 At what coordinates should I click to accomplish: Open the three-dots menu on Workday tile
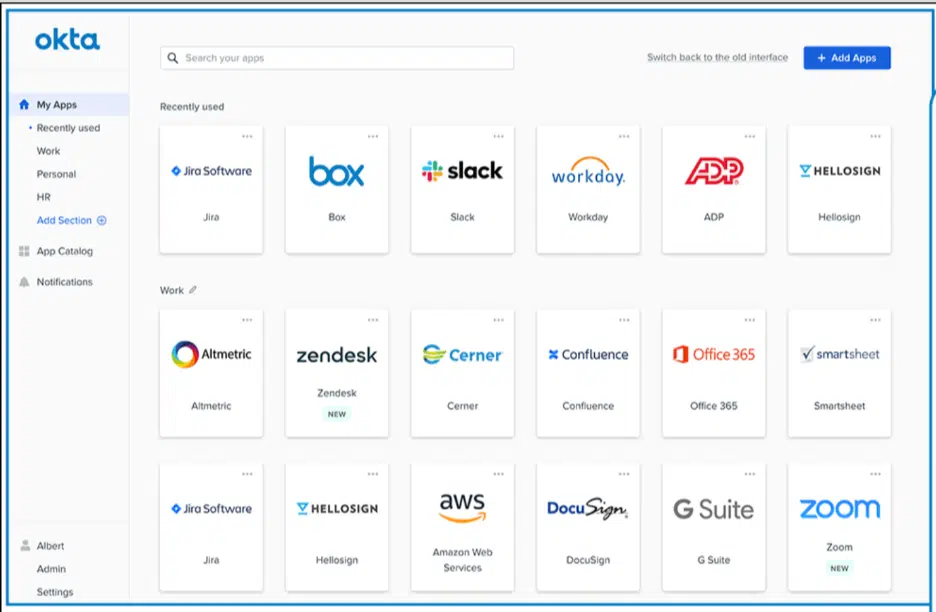[624, 136]
